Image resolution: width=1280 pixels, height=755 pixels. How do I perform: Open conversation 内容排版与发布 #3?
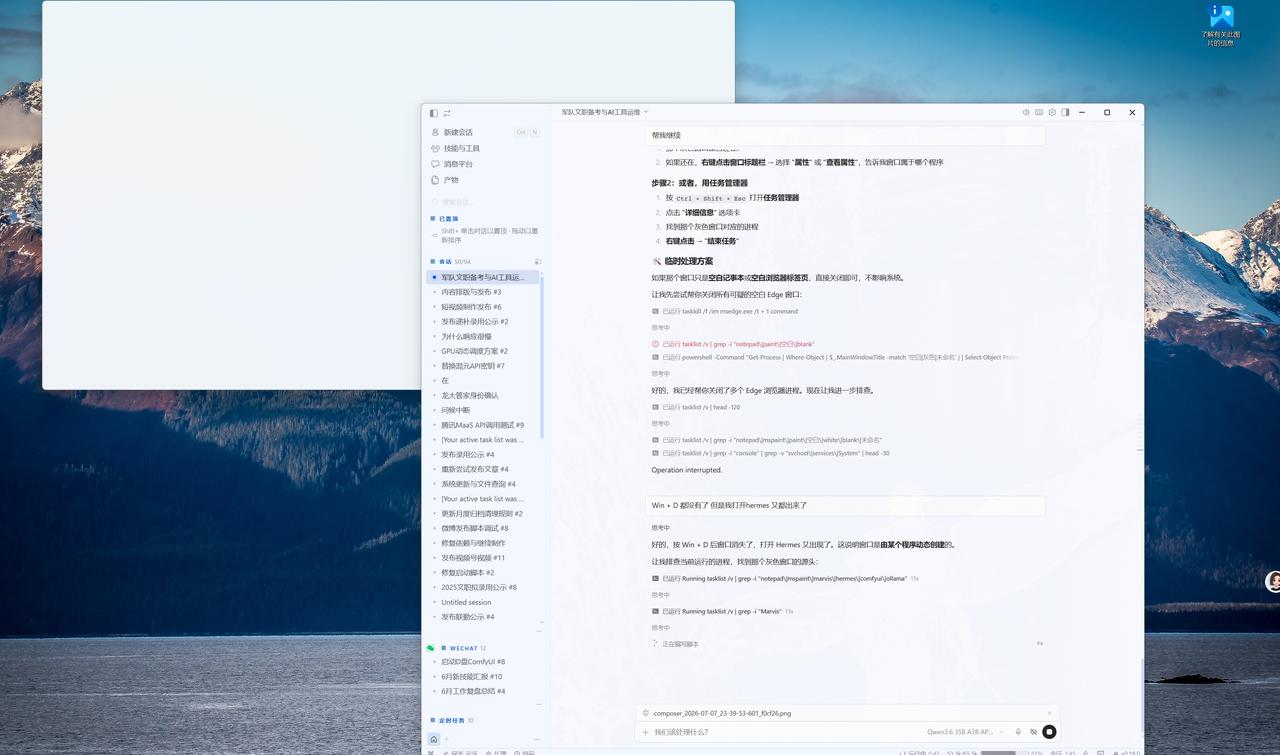(x=484, y=292)
